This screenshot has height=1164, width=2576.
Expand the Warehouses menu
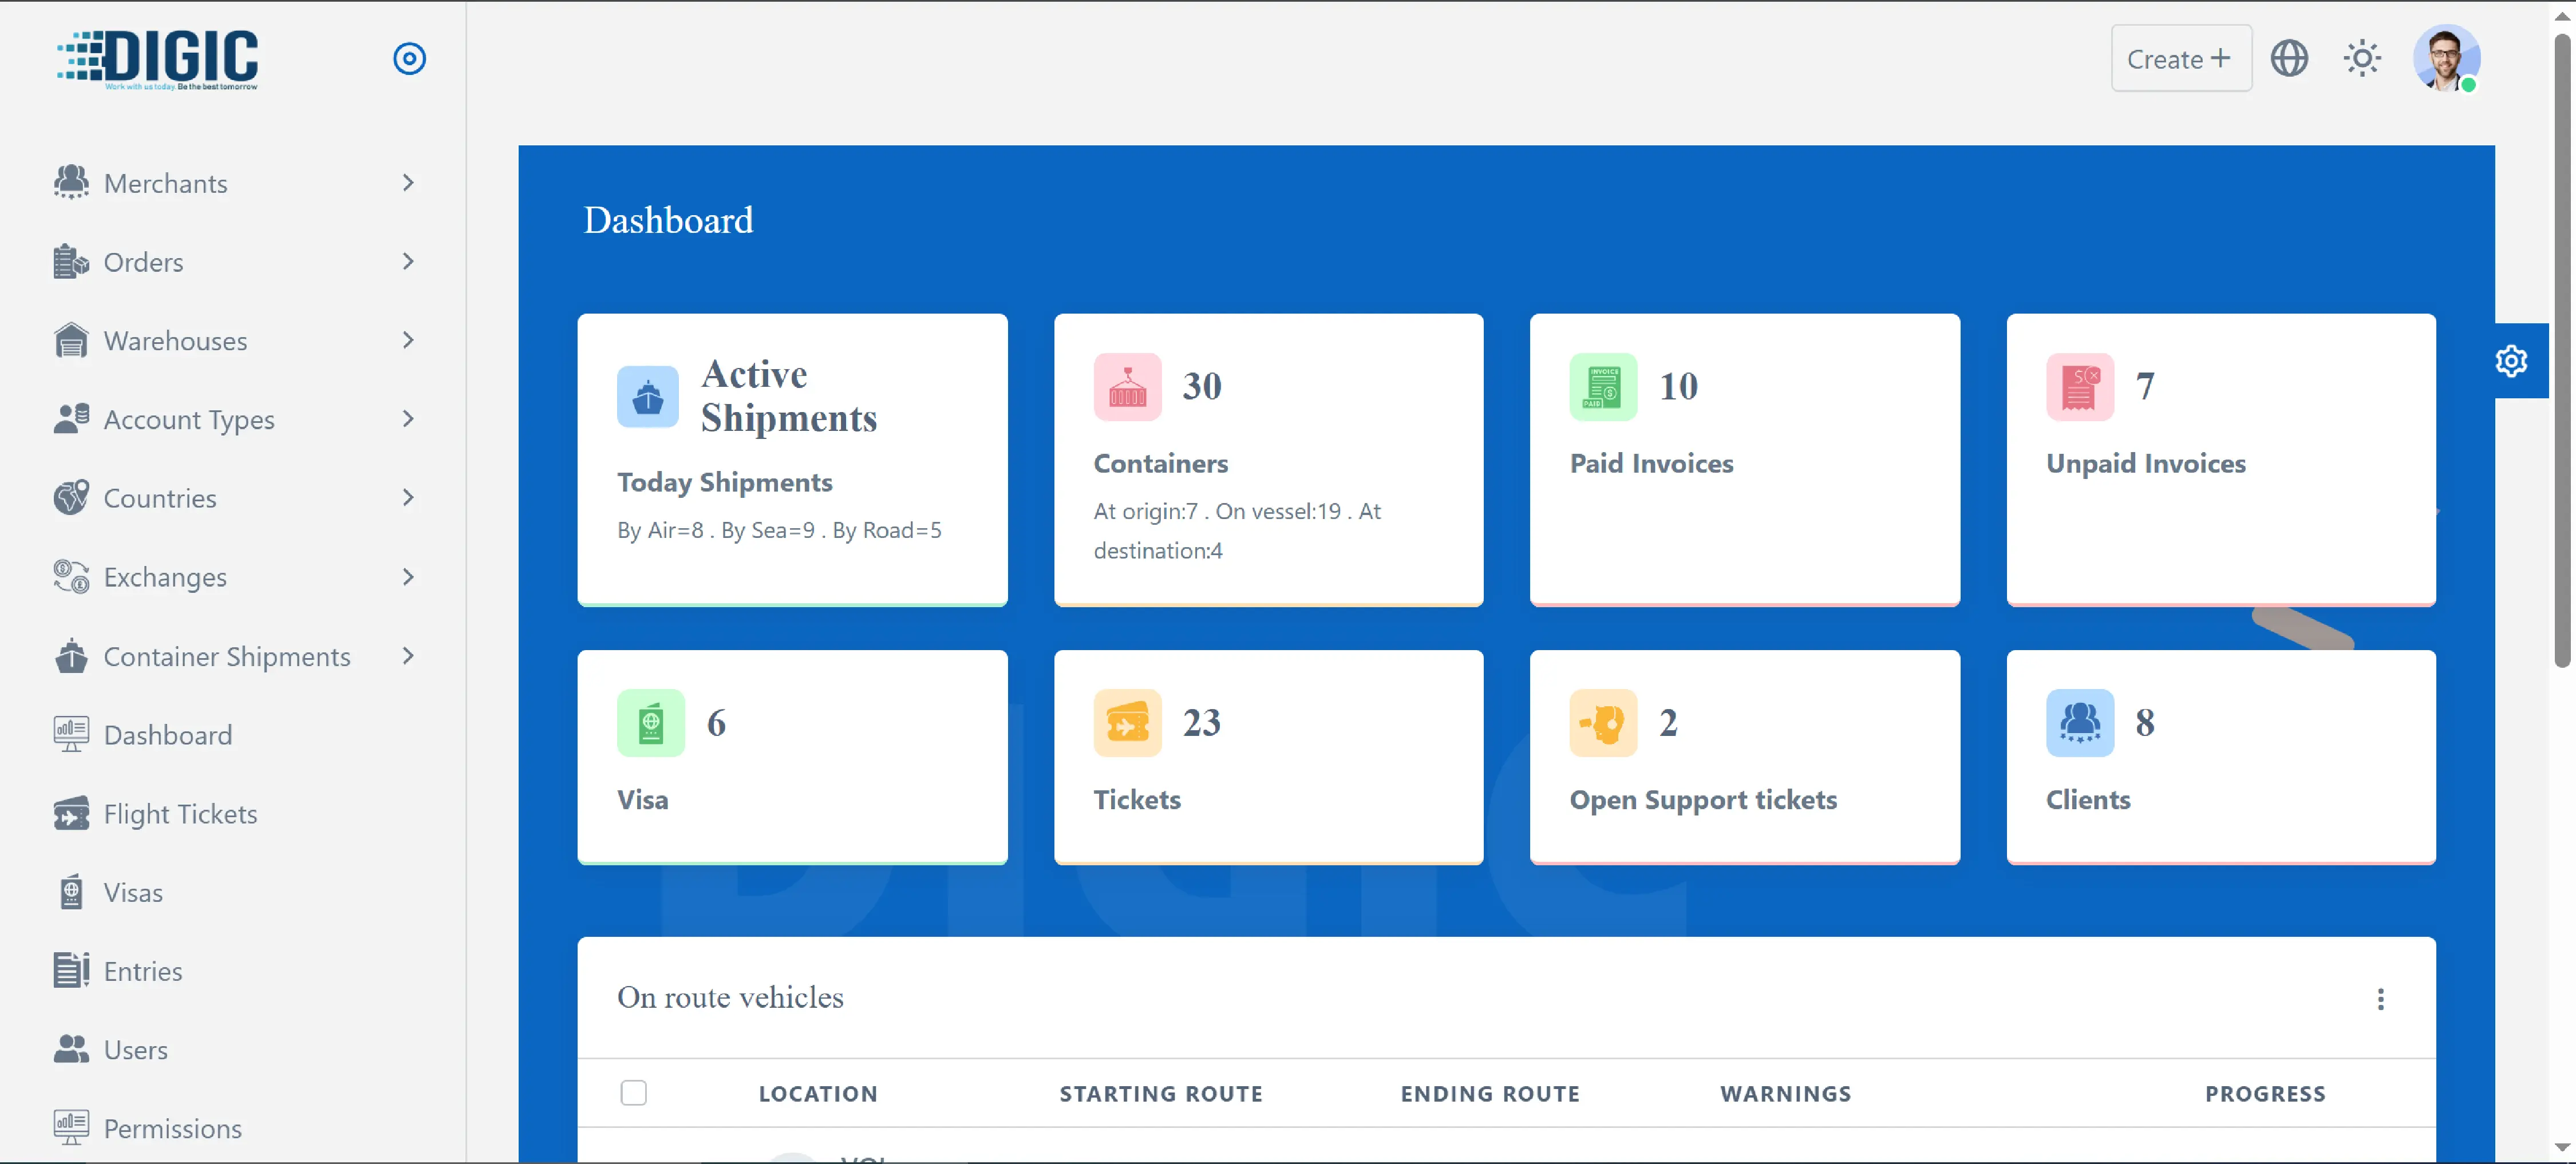[x=408, y=340]
